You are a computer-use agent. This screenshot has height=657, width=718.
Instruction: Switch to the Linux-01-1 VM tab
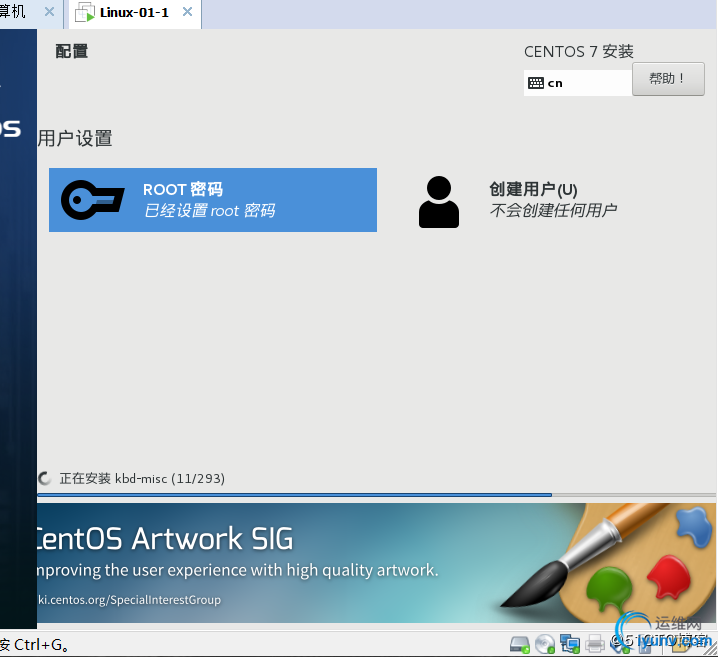point(135,13)
